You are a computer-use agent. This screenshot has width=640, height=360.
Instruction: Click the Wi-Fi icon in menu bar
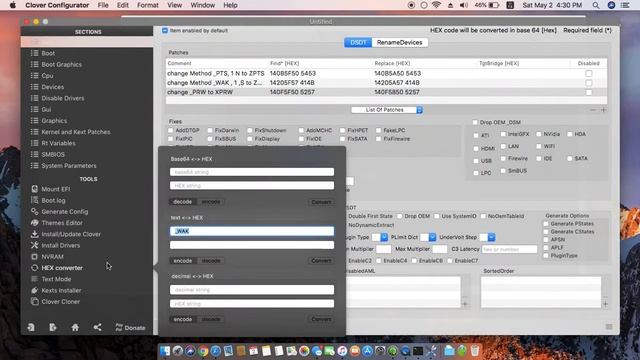click(x=436, y=5)
